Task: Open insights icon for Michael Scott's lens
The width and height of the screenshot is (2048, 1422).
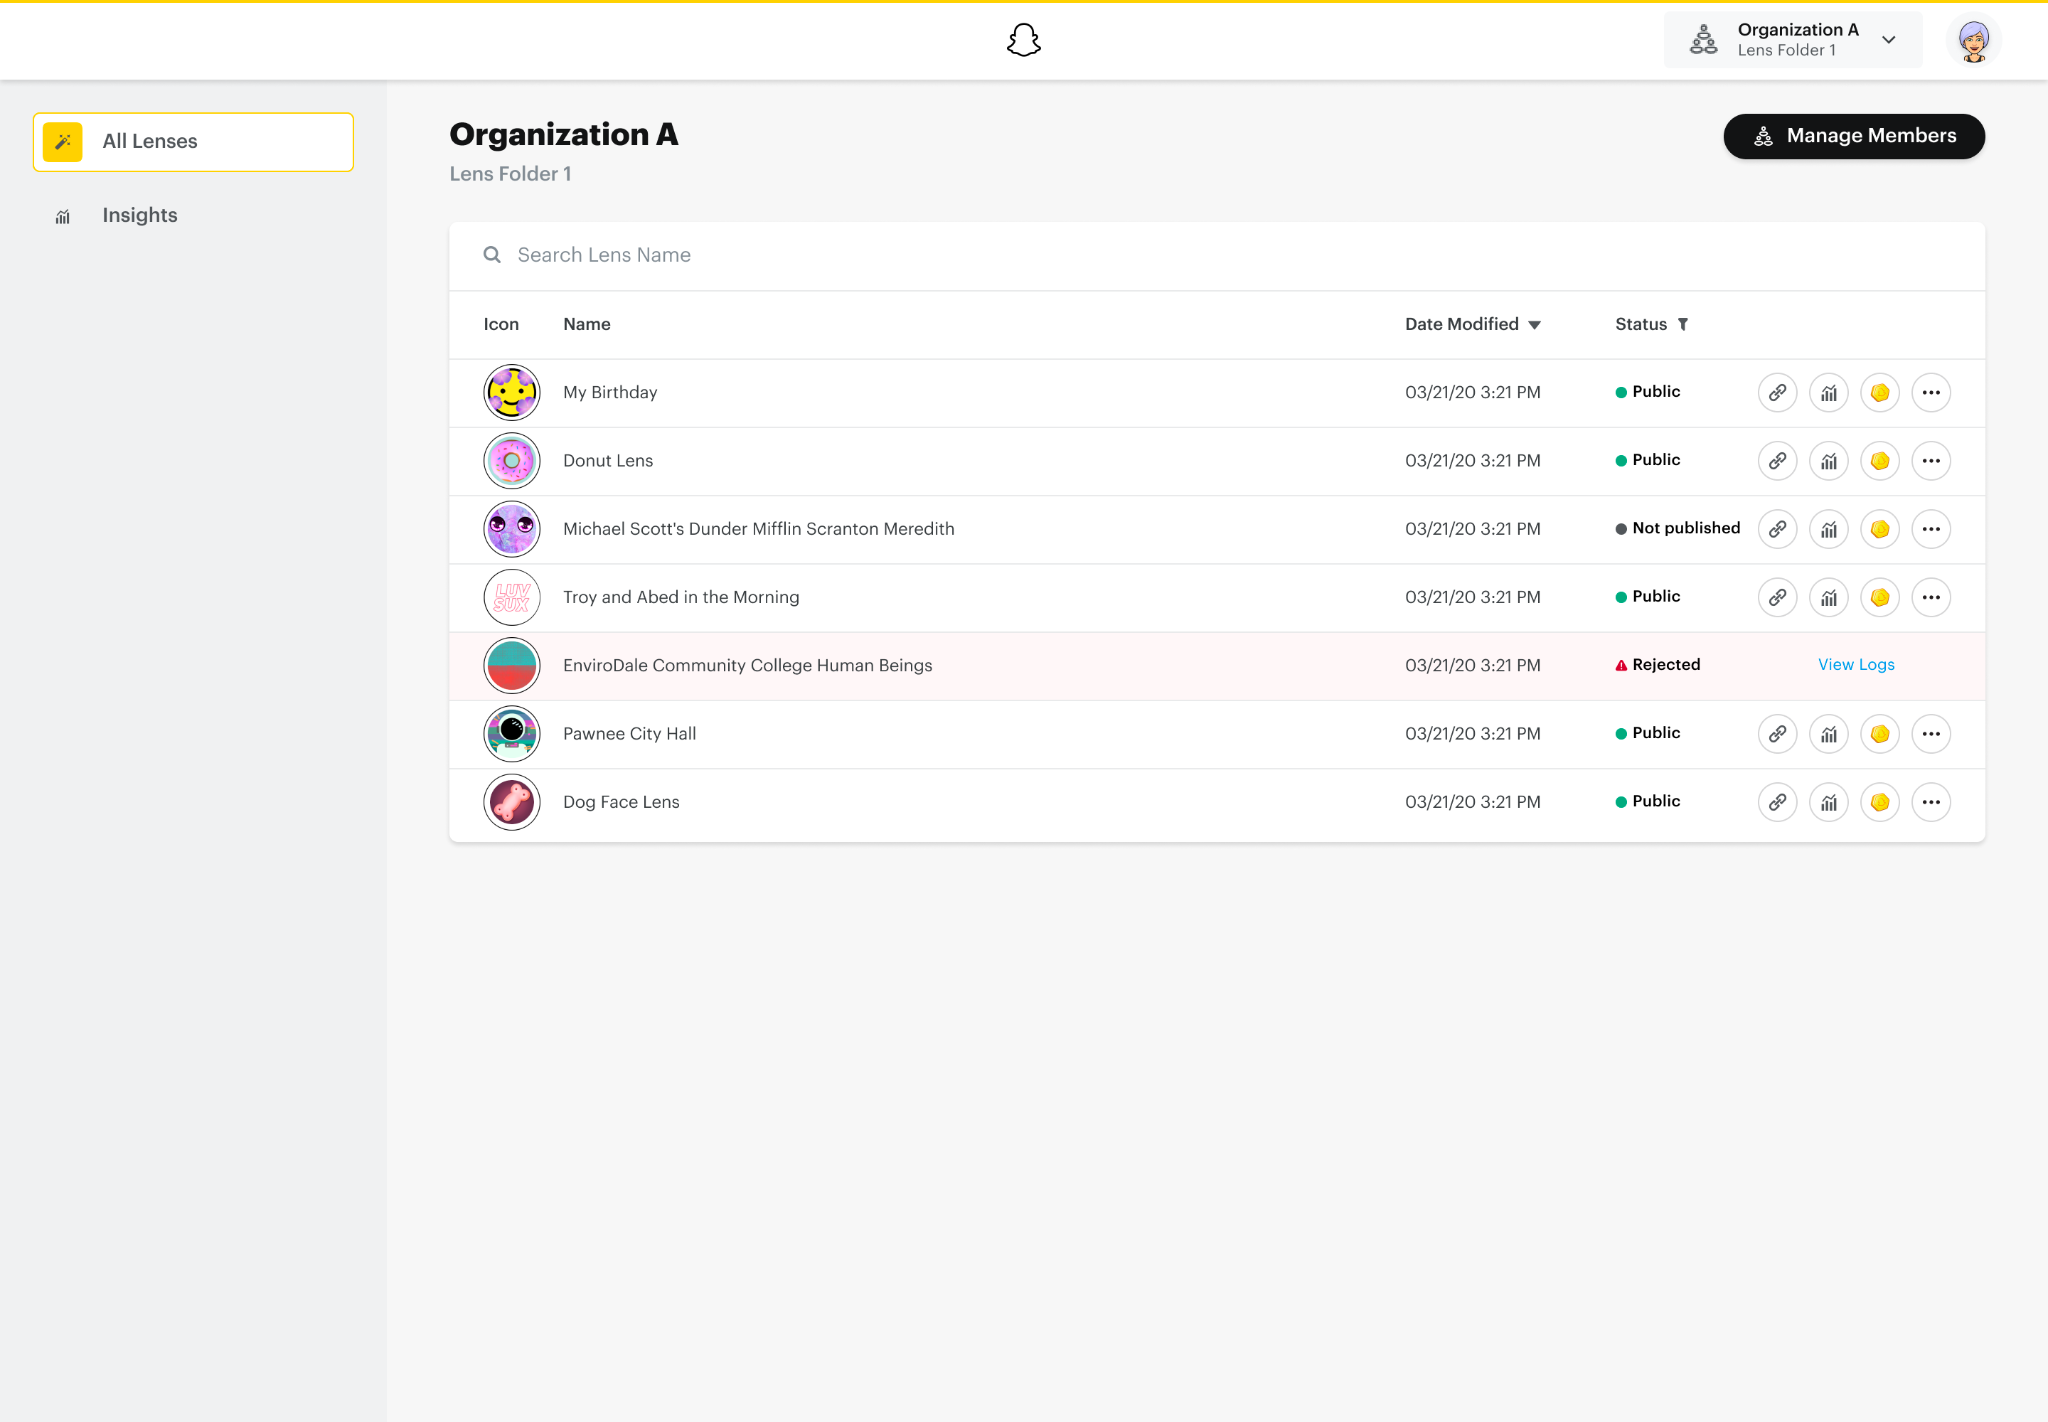Action: point(1828,529)
